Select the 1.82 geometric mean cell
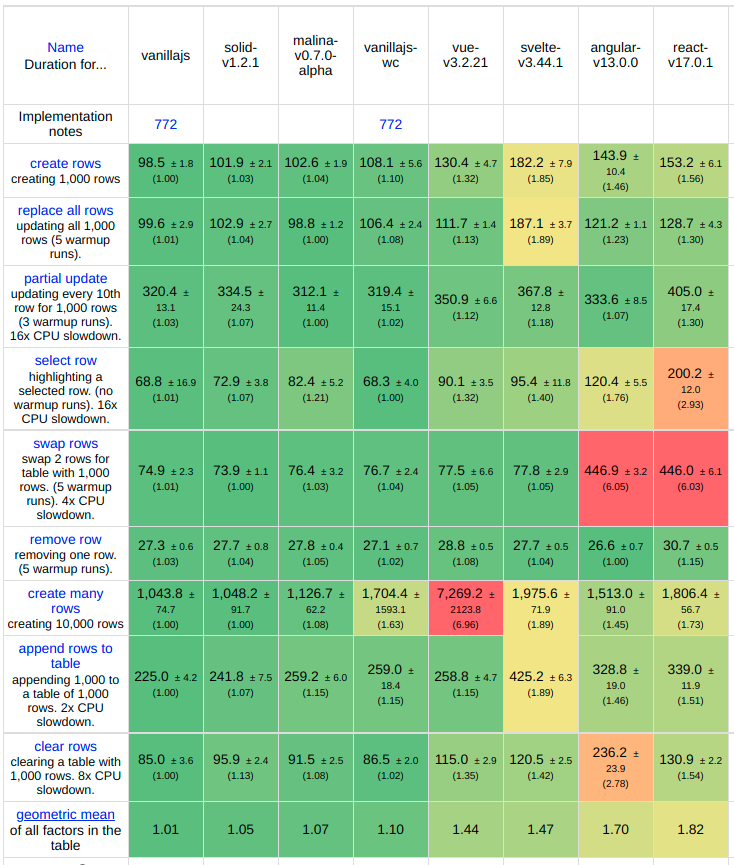 pyautogui.click(x=690, y=829)
